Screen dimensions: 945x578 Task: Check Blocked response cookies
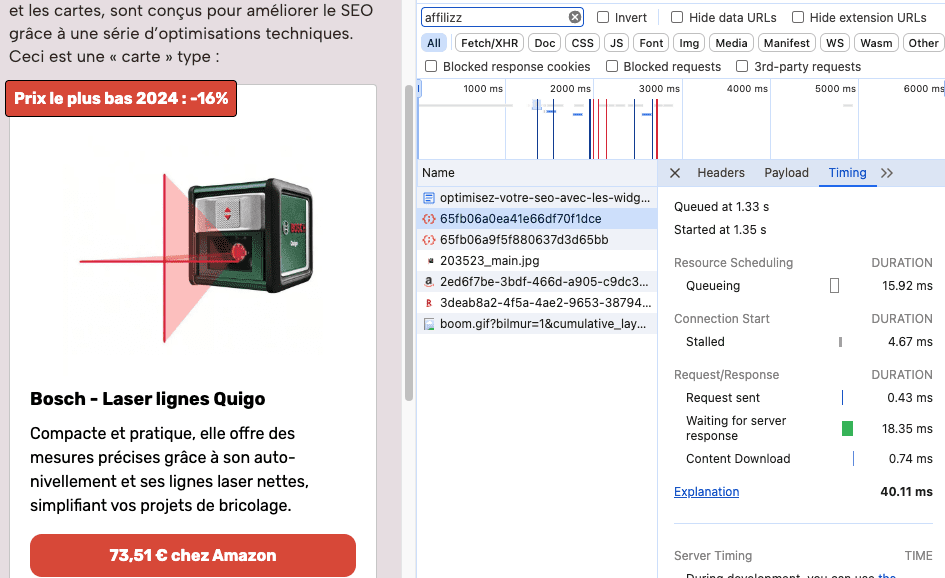(431, 66)
